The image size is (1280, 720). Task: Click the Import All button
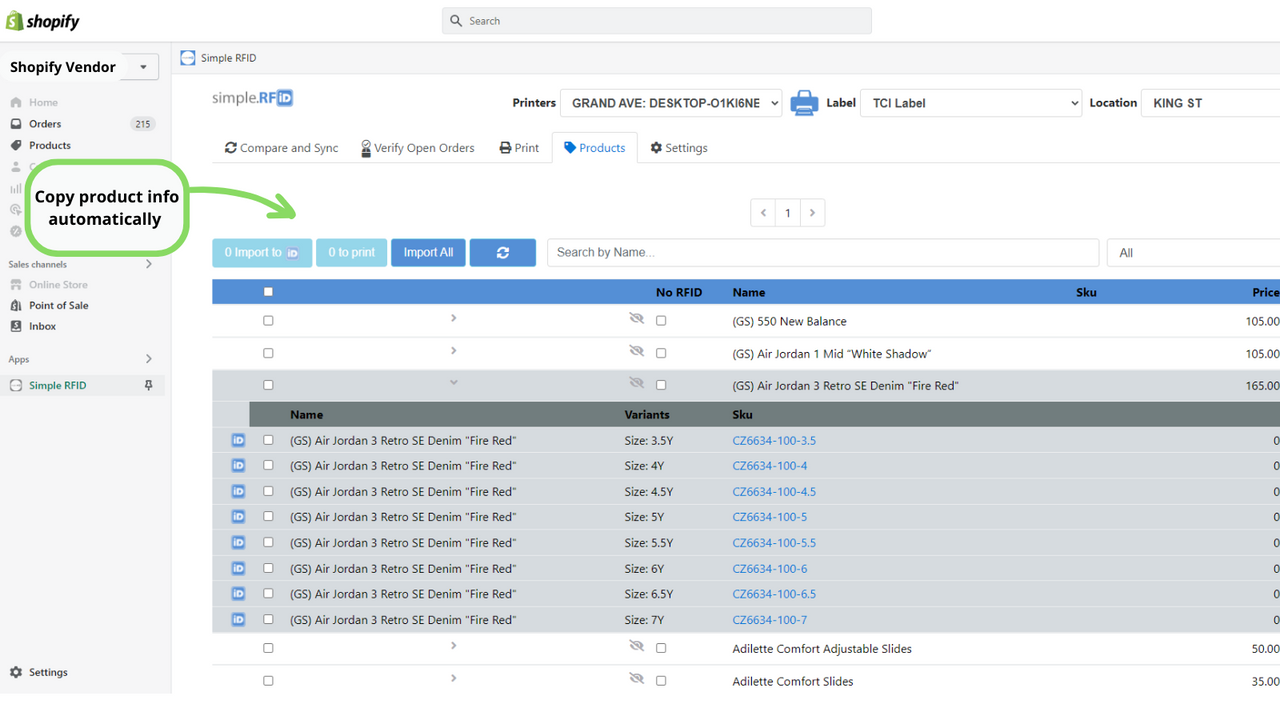[428, 253]
